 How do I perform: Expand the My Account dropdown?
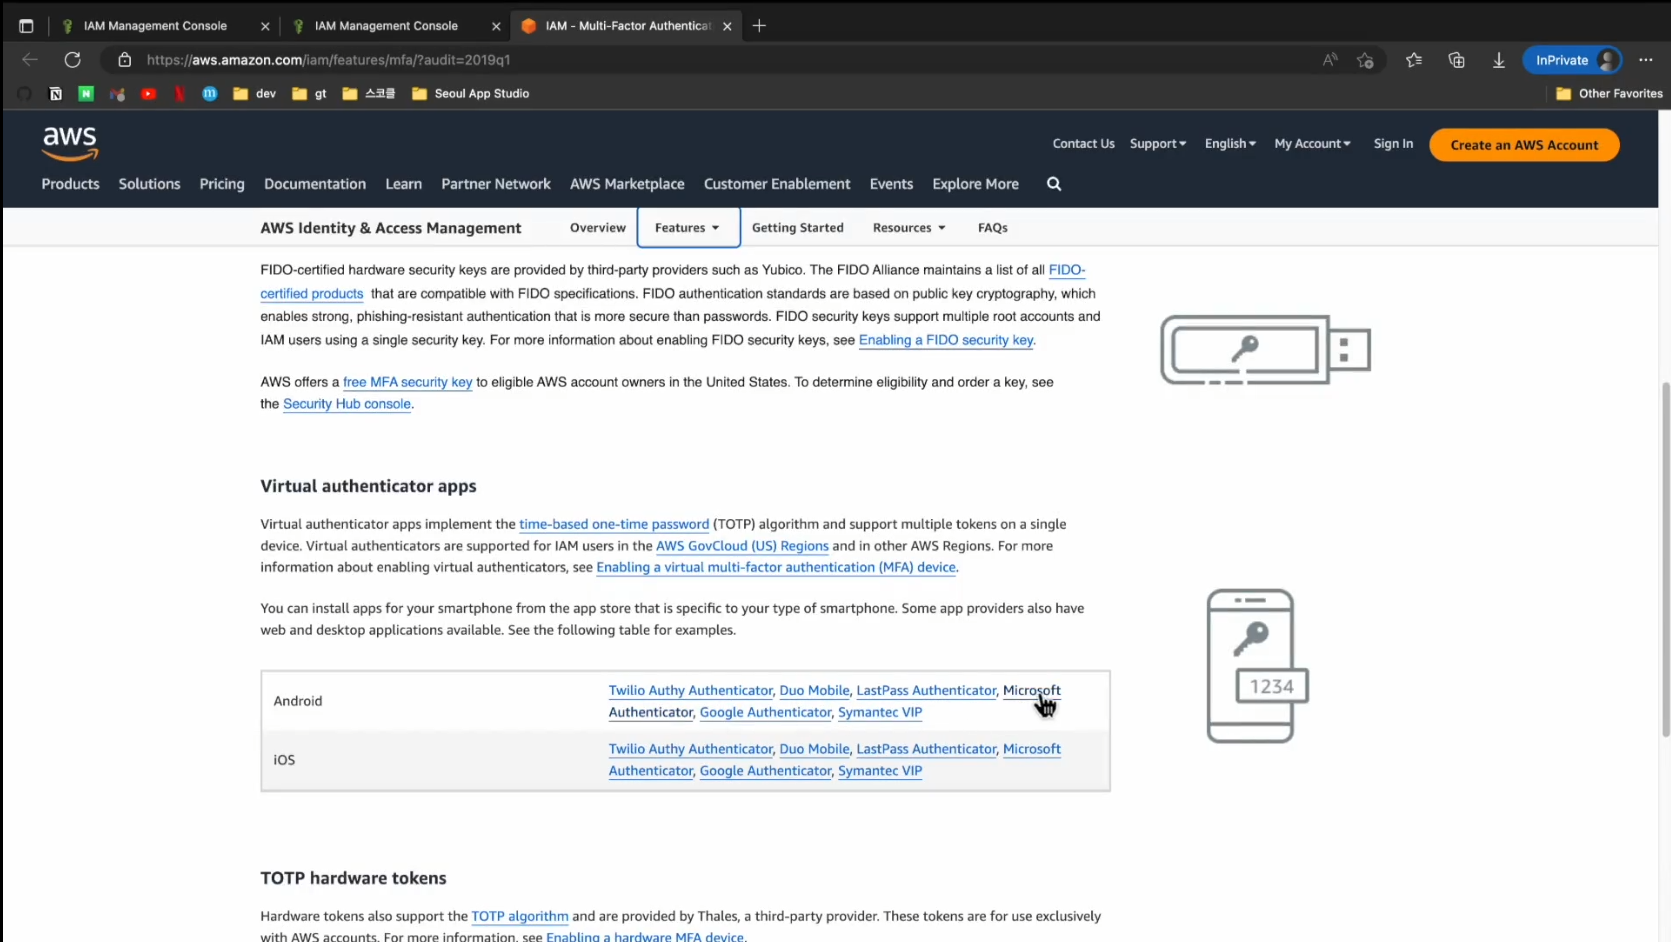pyautogui.click(x=1312, y=144)
